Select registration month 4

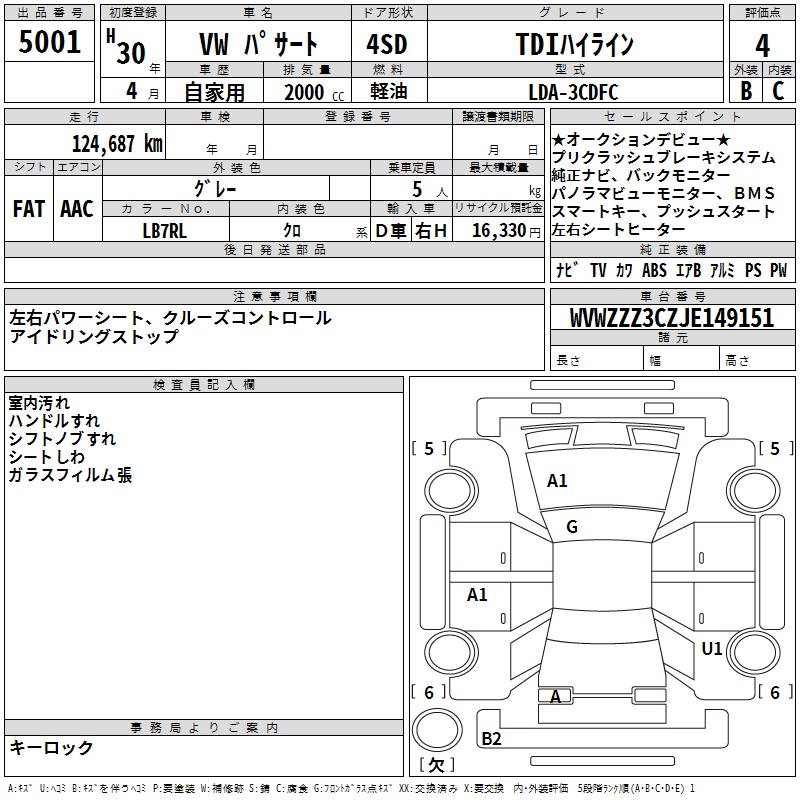(x=132, y=91)
